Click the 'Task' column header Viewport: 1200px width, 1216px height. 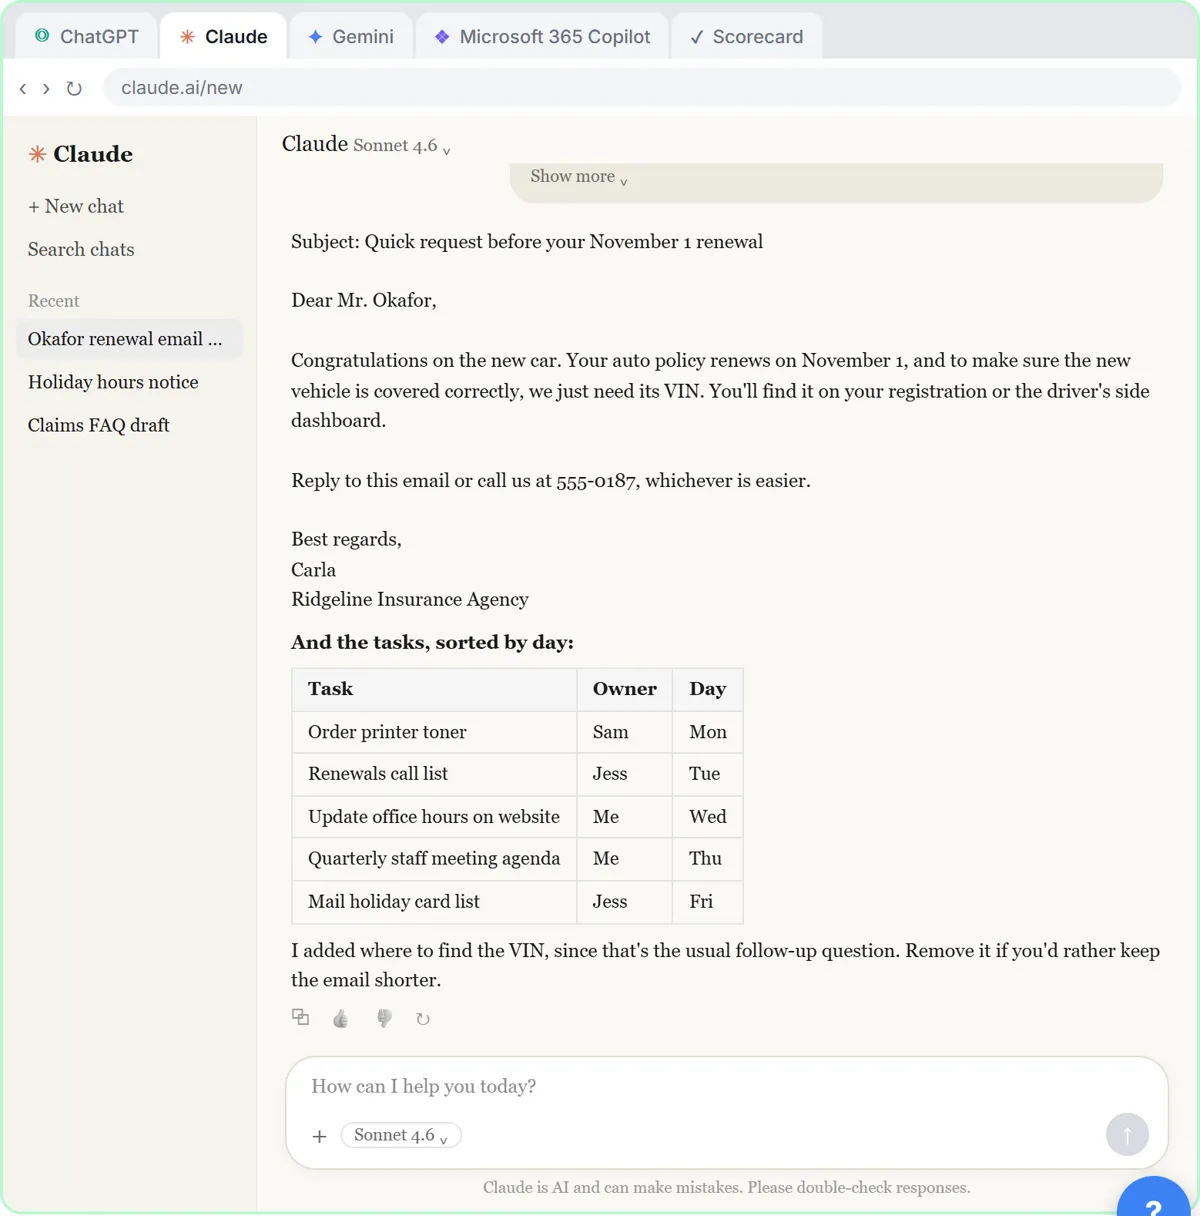click(x=434, y=690)
